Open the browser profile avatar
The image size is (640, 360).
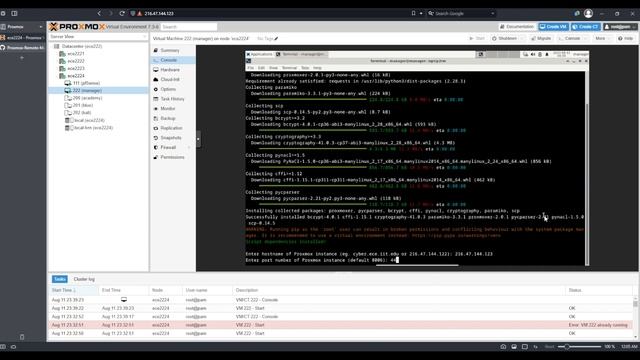pyautogui.click(x=588, y=13)
